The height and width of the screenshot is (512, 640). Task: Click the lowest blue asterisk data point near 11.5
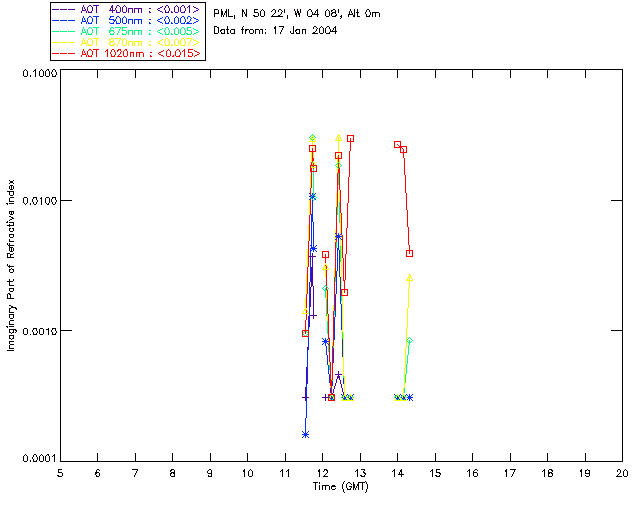point(305,434)
